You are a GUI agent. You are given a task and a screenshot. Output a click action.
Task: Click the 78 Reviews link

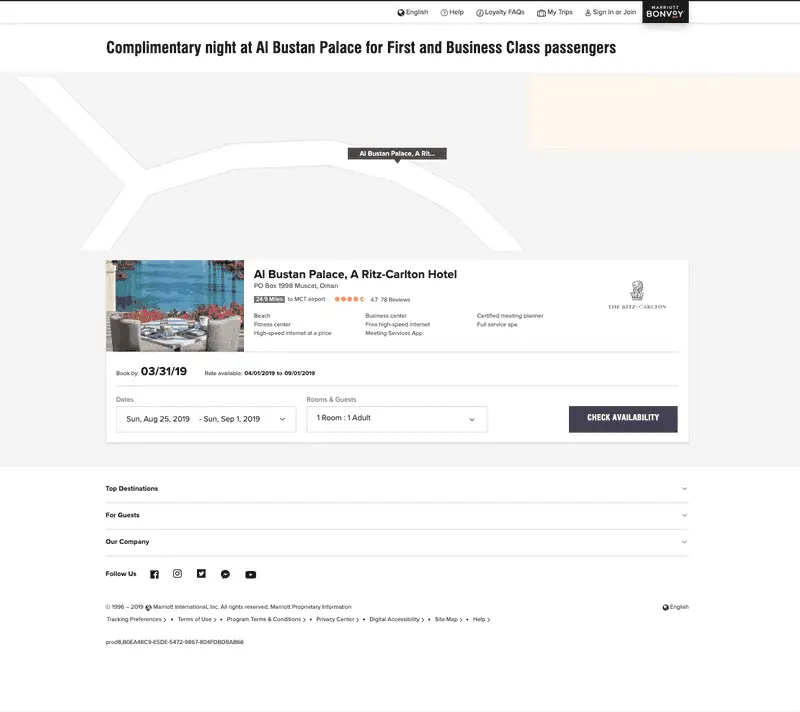(395, 300)
